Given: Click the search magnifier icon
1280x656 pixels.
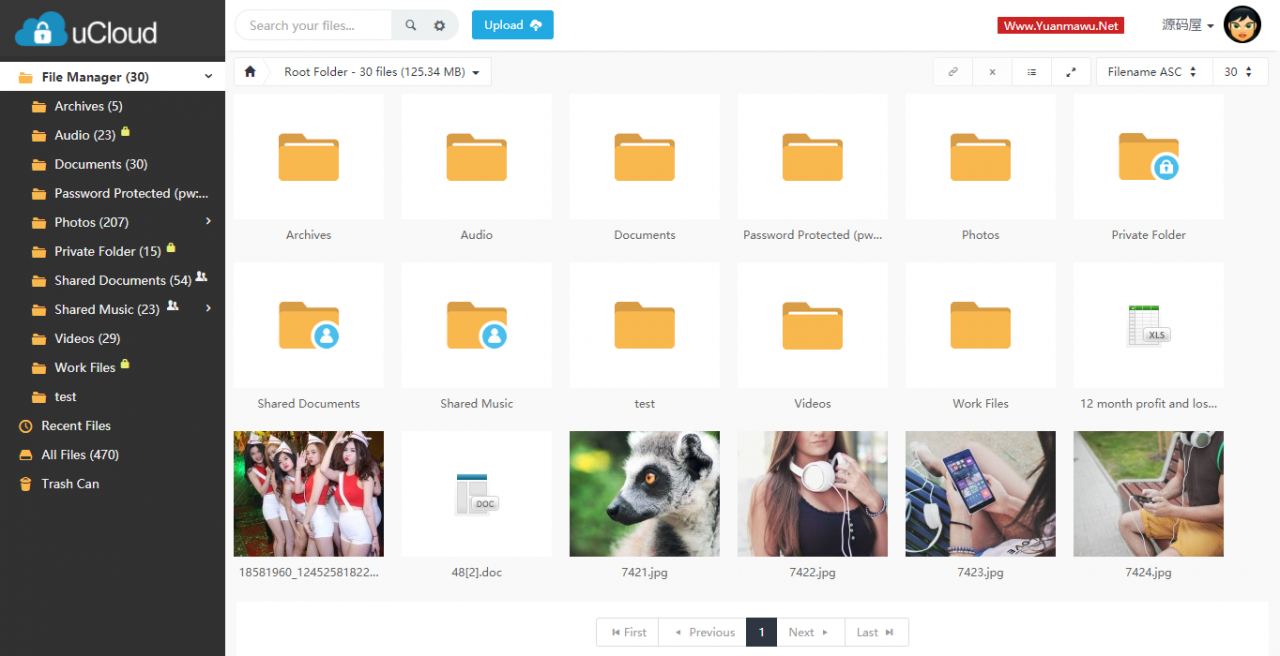Looking at the screenshot, I should click(x=411, y=26).
